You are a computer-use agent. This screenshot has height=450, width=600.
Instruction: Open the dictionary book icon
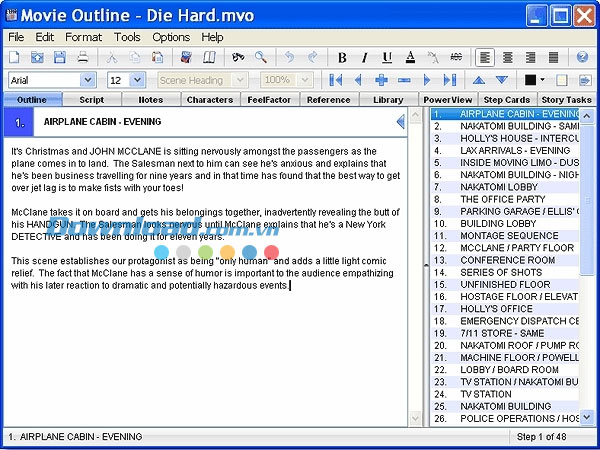tap(186, 57)
